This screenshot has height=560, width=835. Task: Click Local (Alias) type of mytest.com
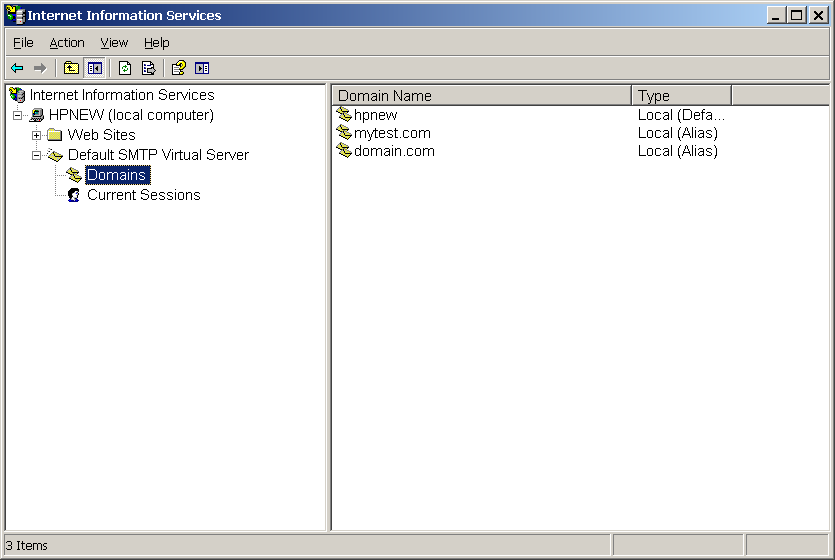coord(678,133)
